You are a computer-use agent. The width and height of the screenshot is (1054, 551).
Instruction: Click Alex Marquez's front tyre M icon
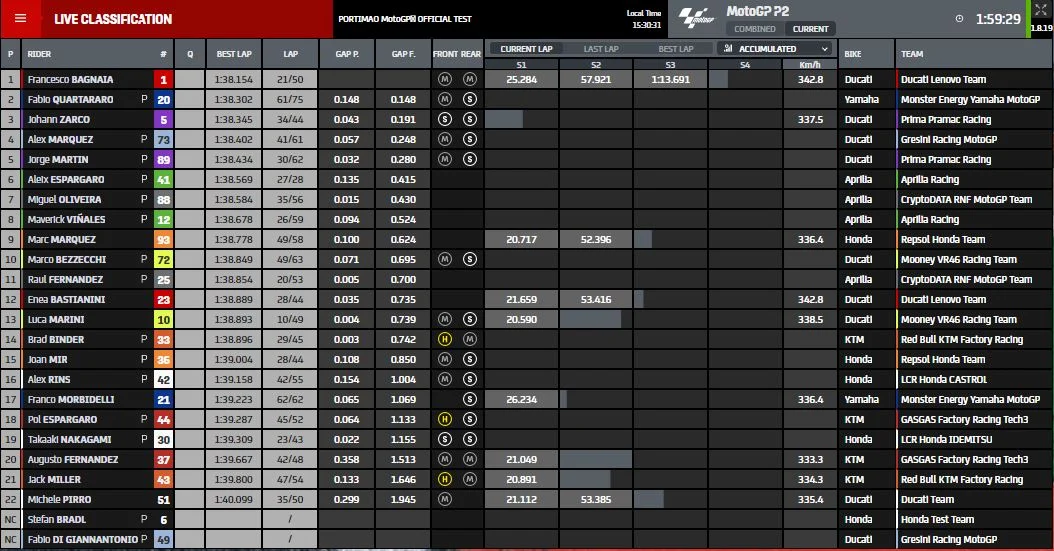444,139
